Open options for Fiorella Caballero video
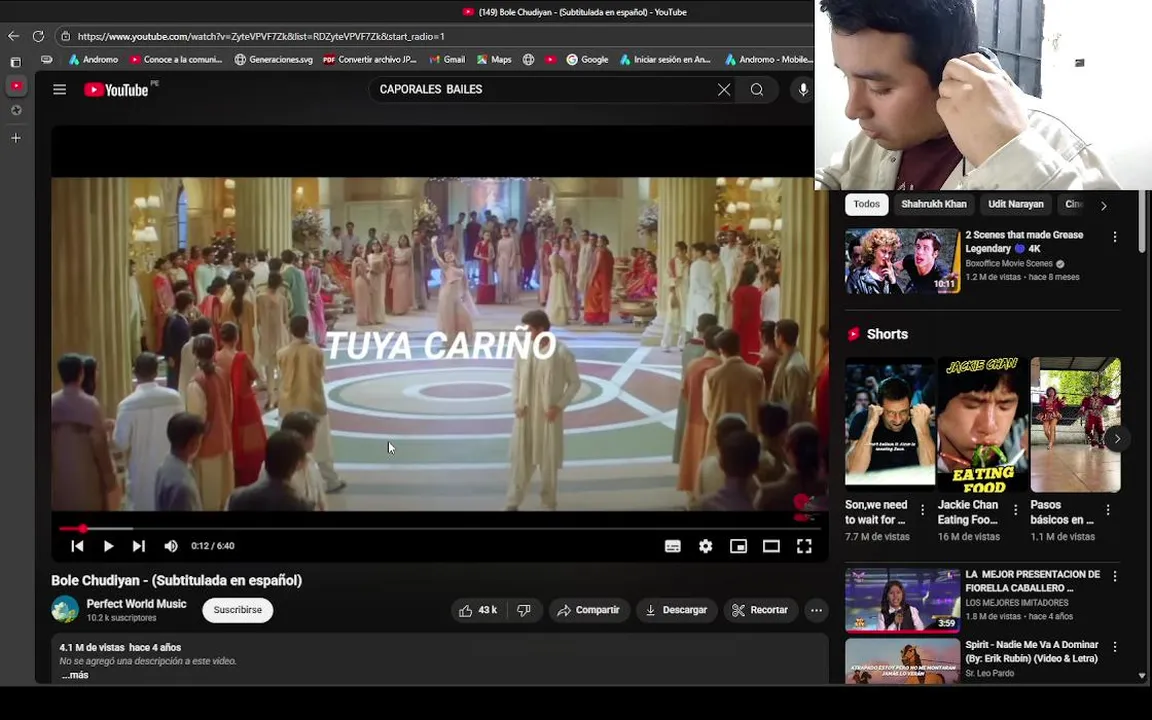 1115,577
